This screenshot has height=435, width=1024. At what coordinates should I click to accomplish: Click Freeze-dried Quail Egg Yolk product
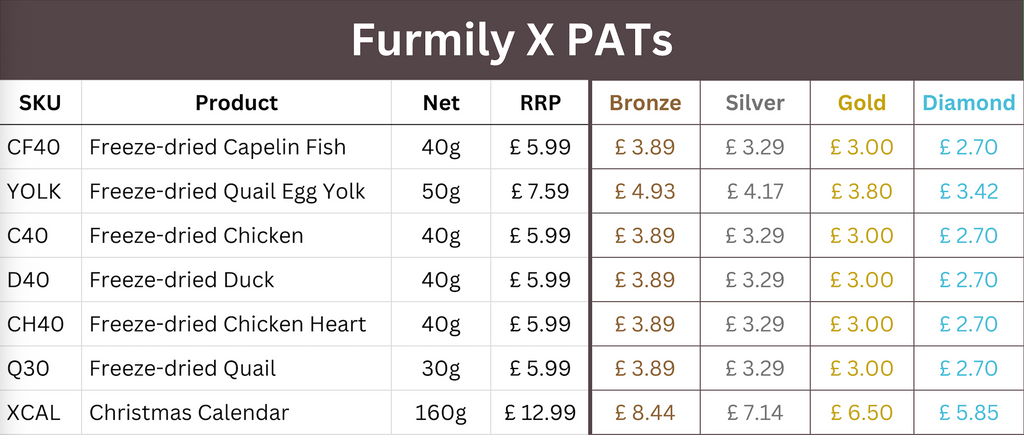point(227,192)
